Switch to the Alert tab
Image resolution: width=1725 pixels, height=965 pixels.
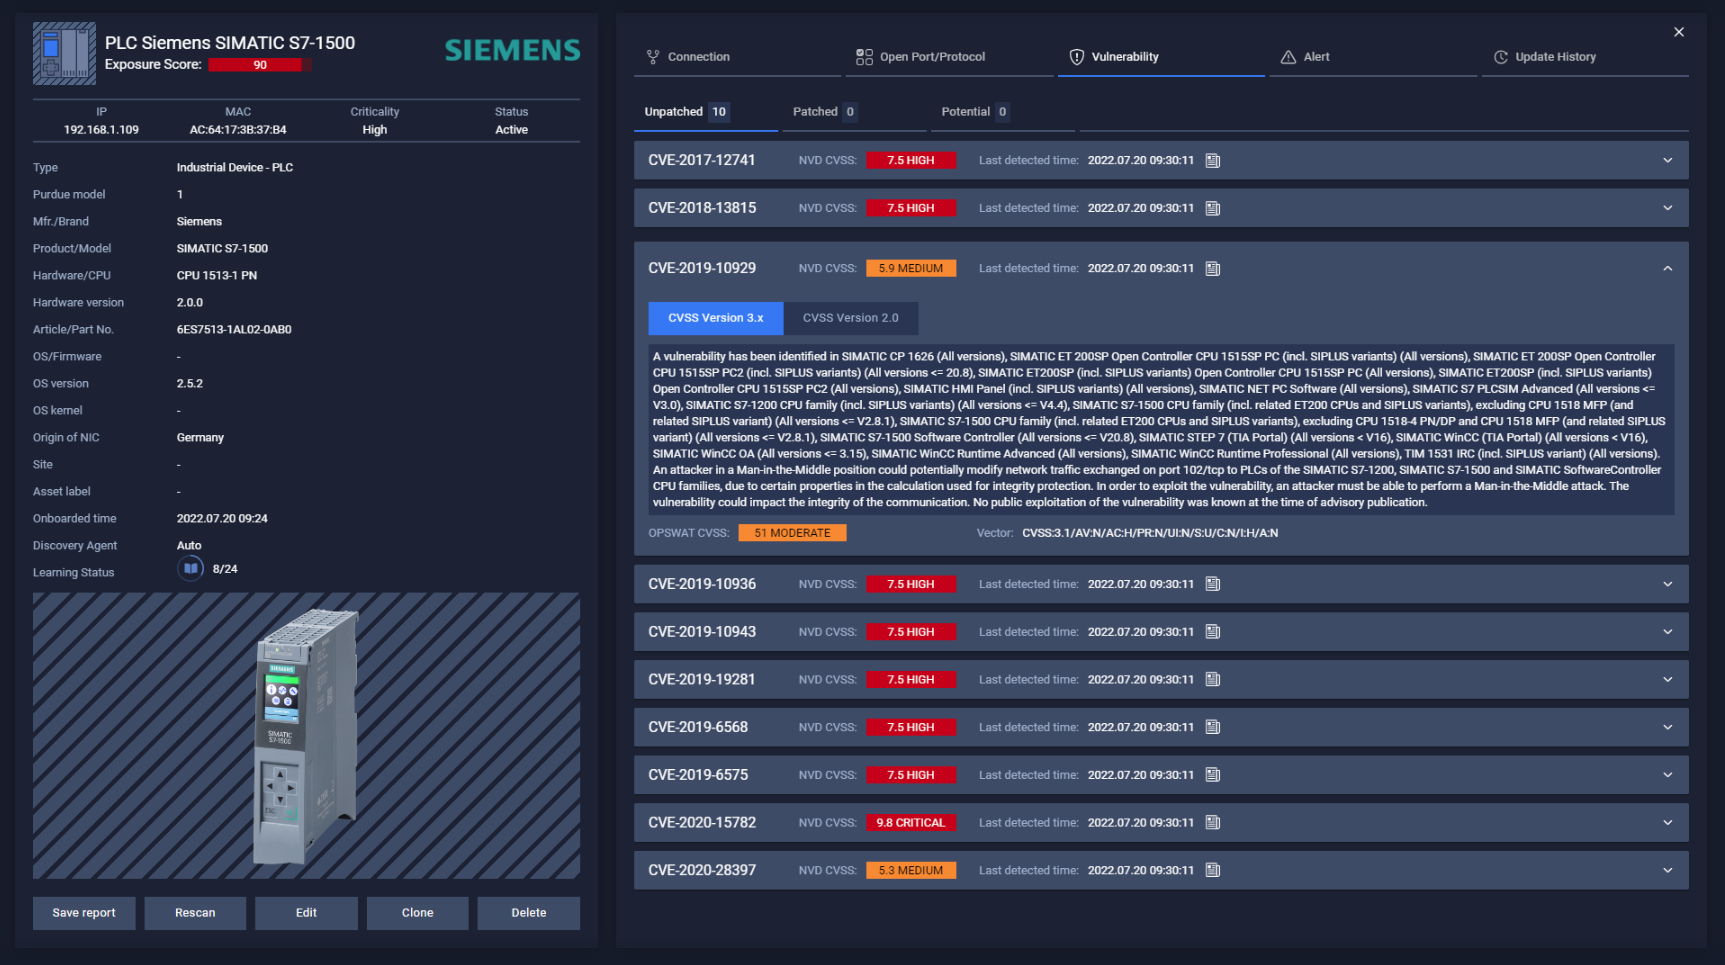click(x=1373, y=57)
